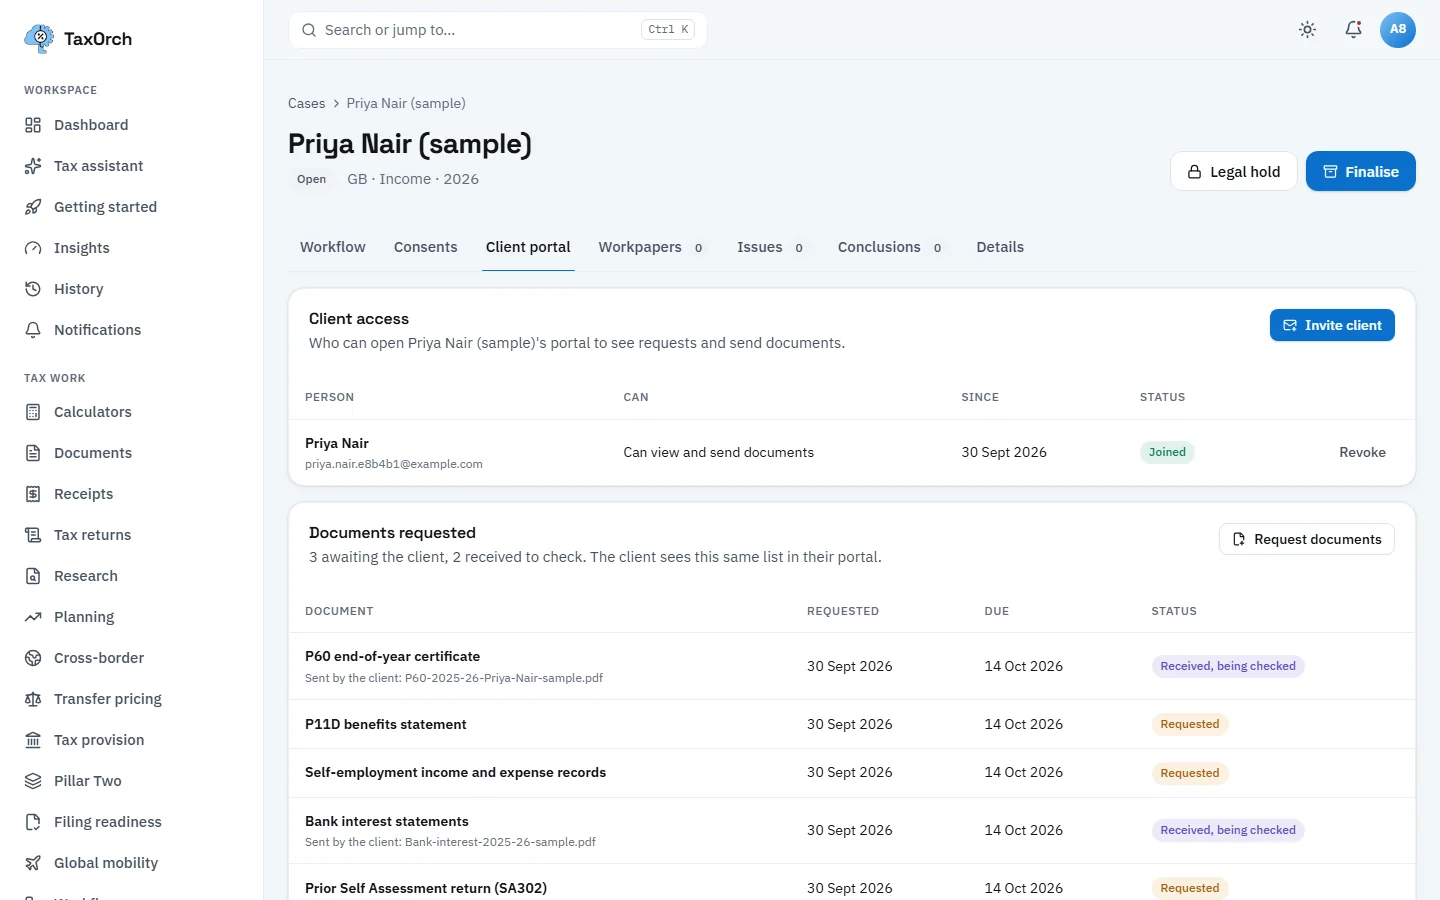
Task: Open the Calculators icon
Action: 33,412
